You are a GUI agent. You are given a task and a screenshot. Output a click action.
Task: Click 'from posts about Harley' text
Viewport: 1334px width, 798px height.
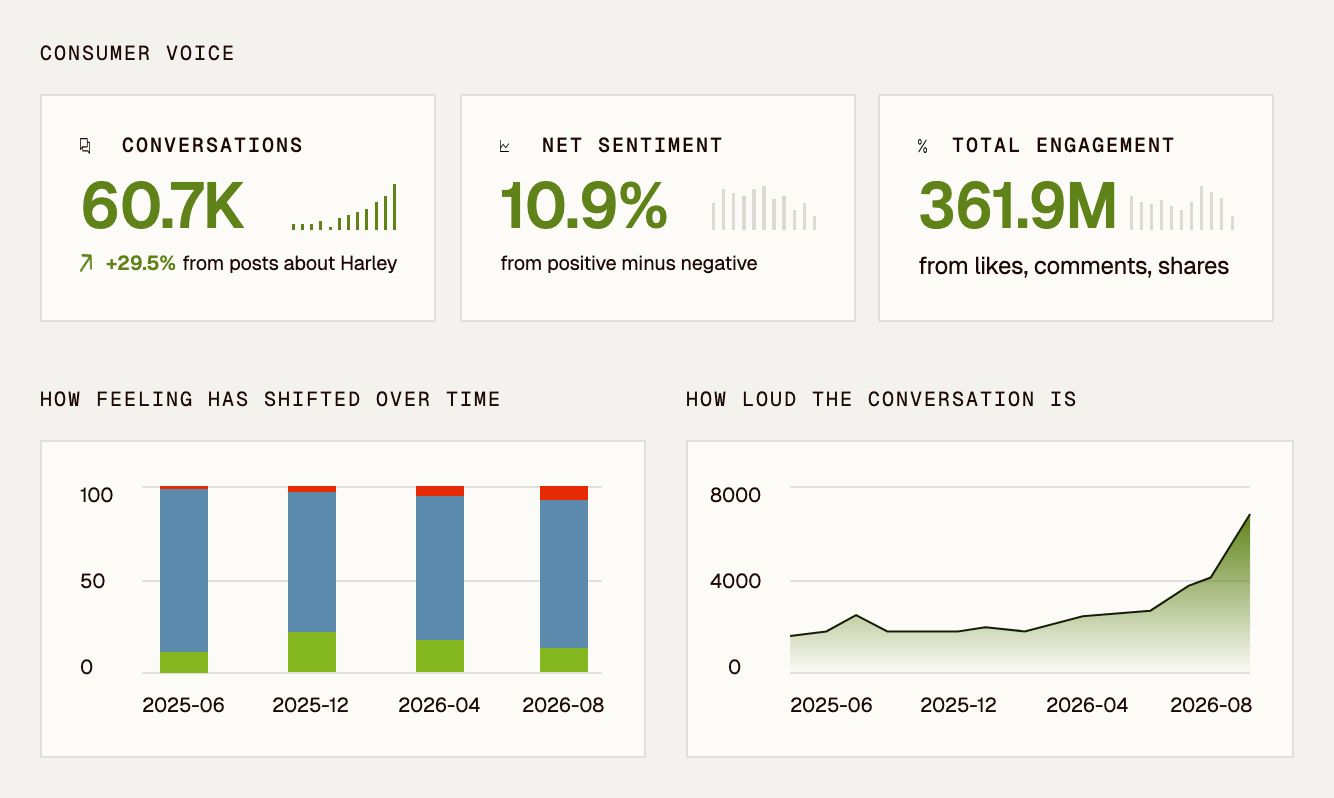click(x=290, y=264)
